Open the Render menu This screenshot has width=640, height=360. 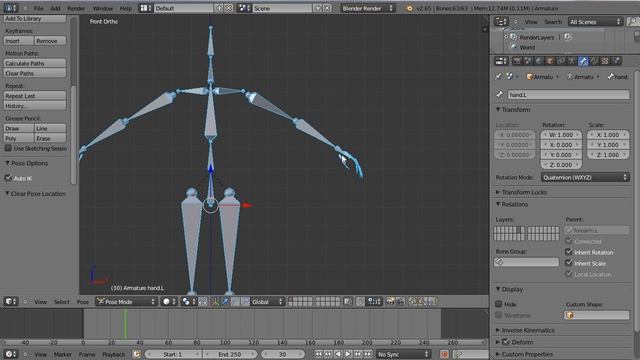[76, 8]
